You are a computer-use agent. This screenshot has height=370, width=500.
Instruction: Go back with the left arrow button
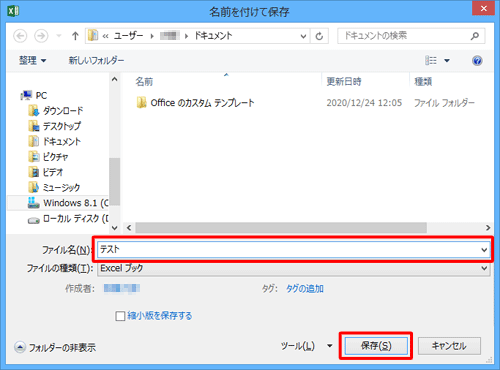point(20,36)
